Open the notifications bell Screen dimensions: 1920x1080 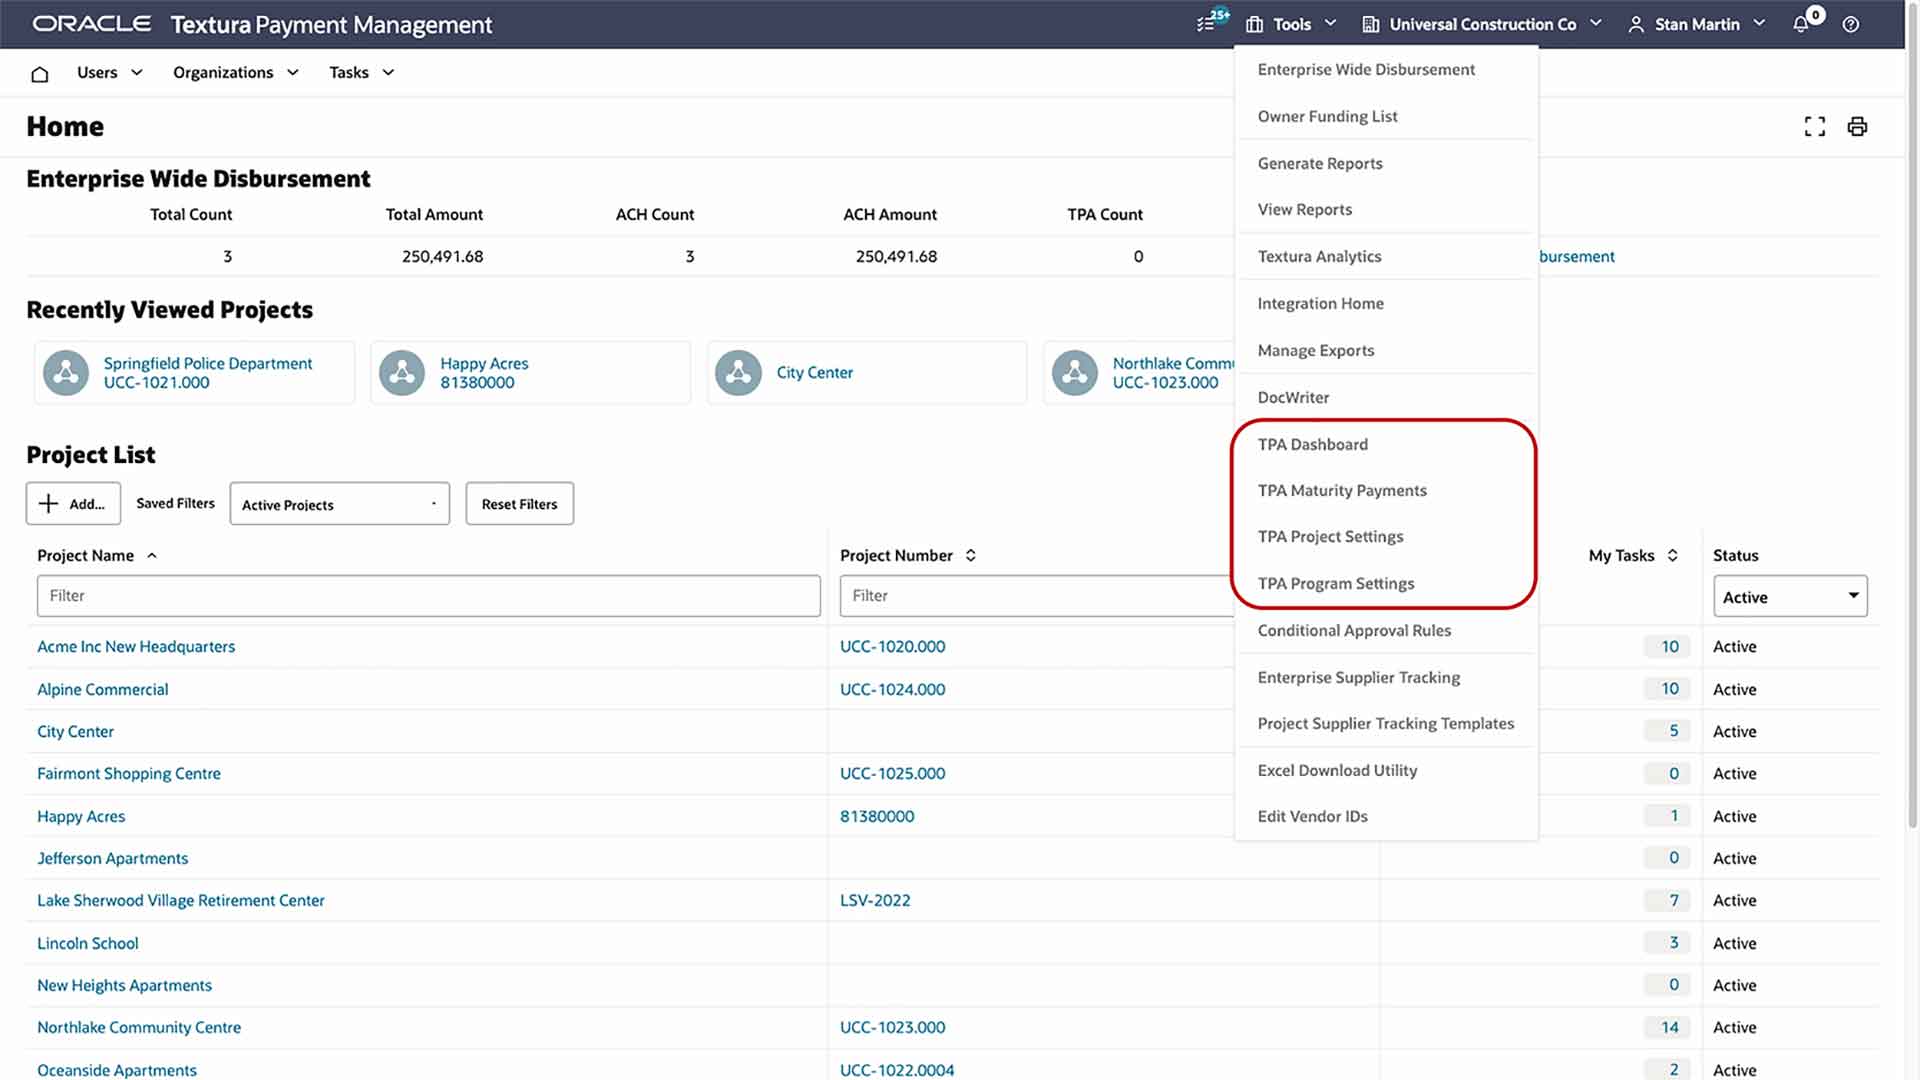[1801, 24]
